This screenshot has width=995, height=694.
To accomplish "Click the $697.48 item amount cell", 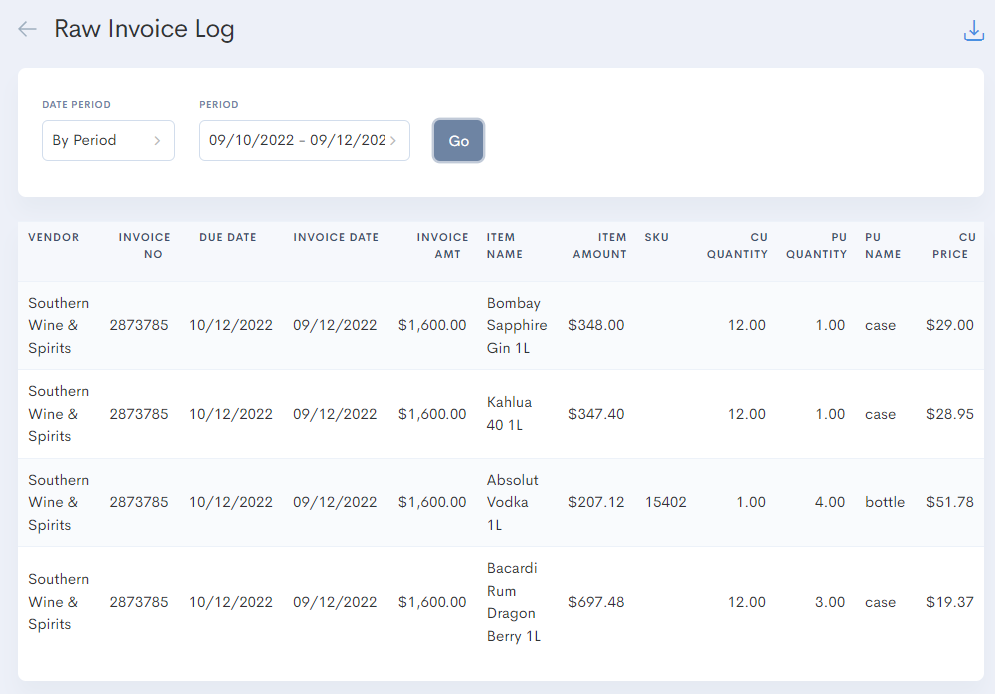I will pyautogui.click(x=596, y=602).
